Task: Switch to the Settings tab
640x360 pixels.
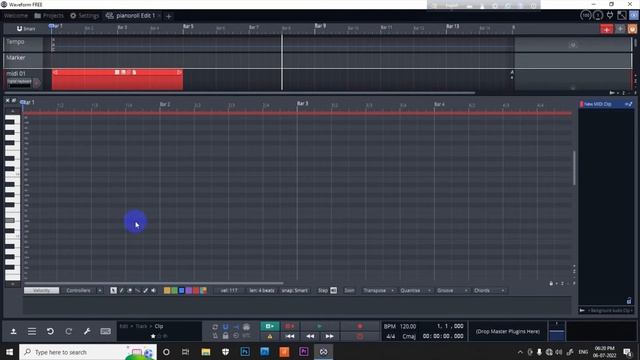Action: (84, 16)
